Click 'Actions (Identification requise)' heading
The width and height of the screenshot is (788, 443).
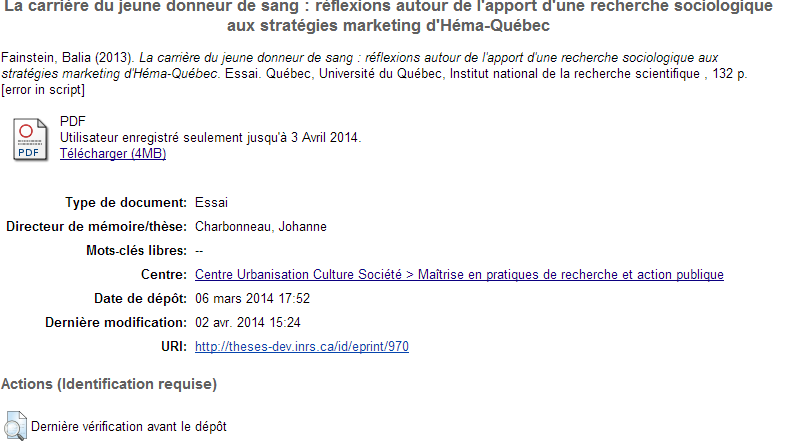click(109, 384)
